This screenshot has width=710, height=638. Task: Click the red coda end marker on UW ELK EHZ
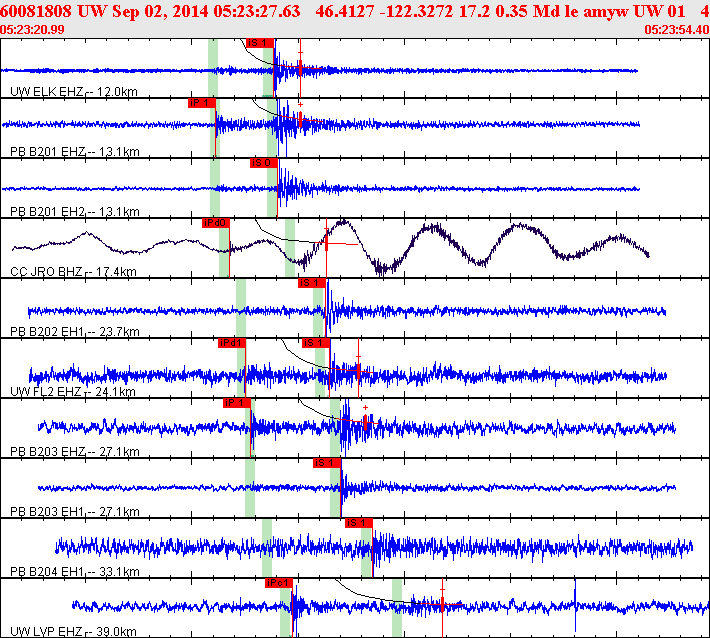[x=300, y=68]
